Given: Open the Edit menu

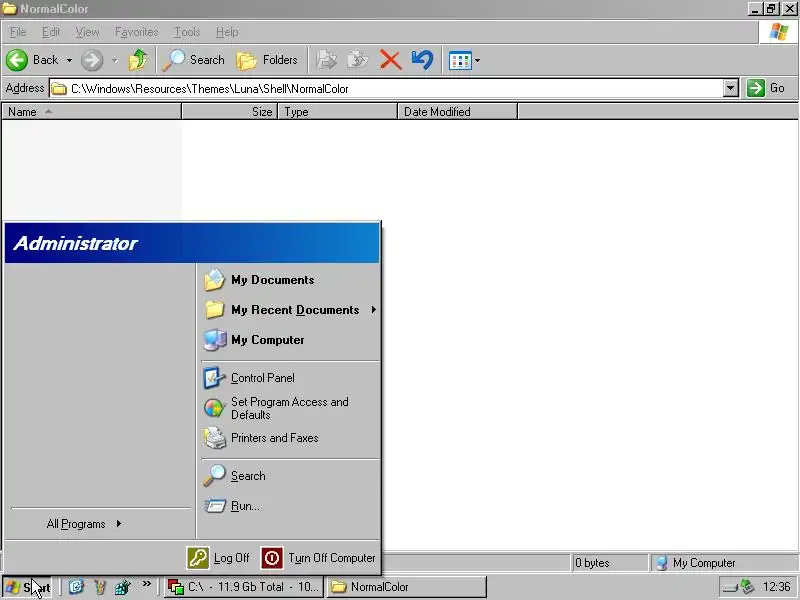Looking at the screenshot, I should tap(51, 32).
